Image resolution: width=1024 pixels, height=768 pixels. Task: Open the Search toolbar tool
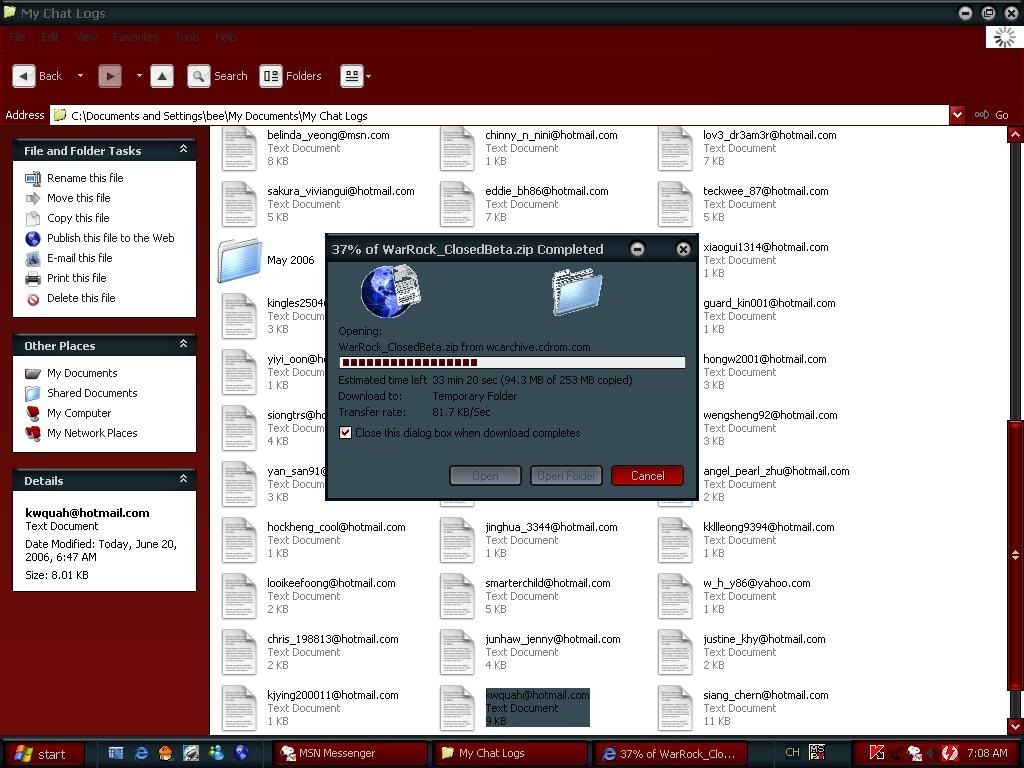(218, 76)
